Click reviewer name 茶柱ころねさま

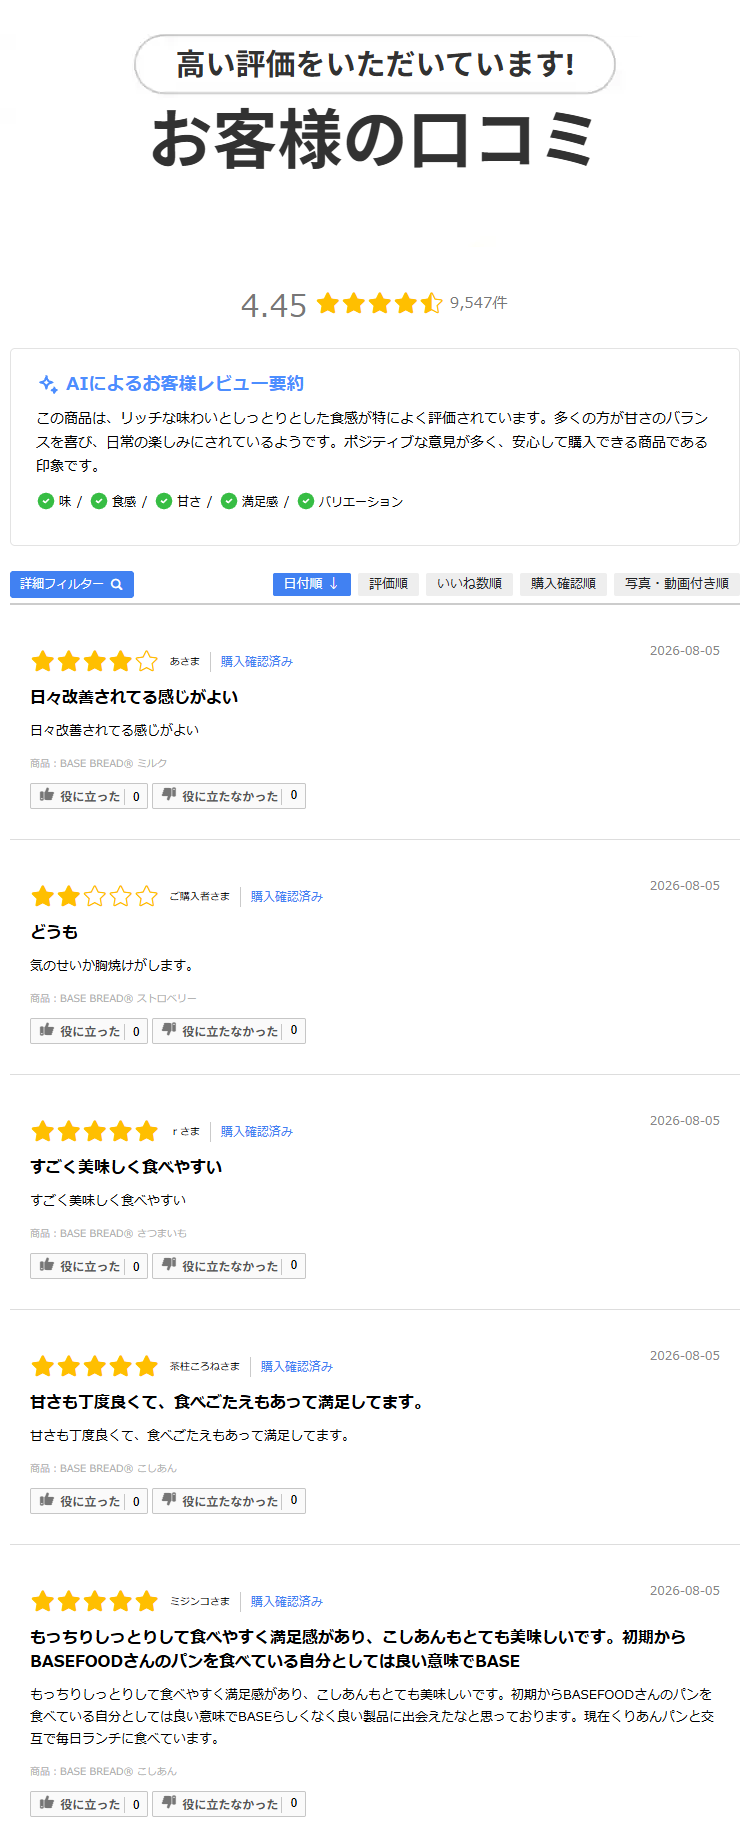(205, 1367)
